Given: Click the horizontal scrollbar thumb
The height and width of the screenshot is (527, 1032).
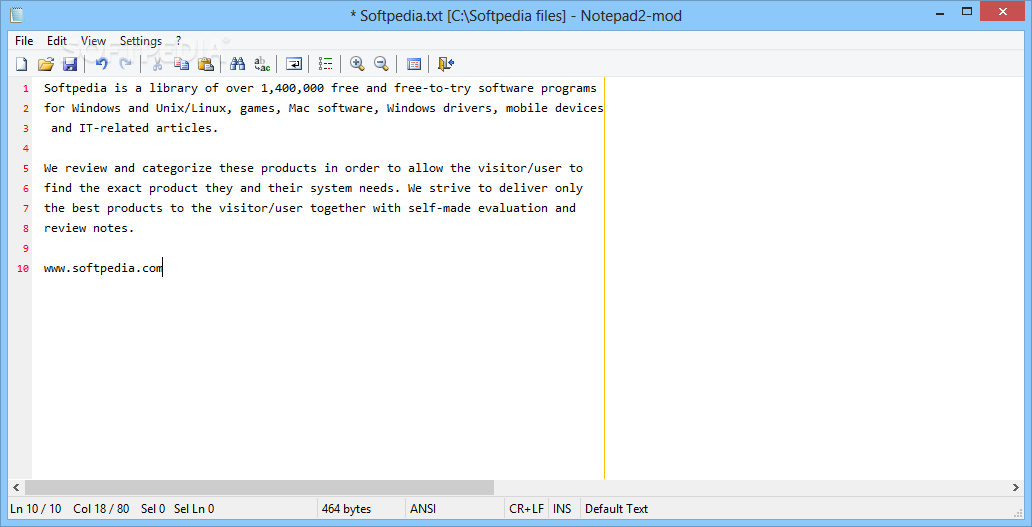Looking at the screenshot, I should [x=259, y=488].
